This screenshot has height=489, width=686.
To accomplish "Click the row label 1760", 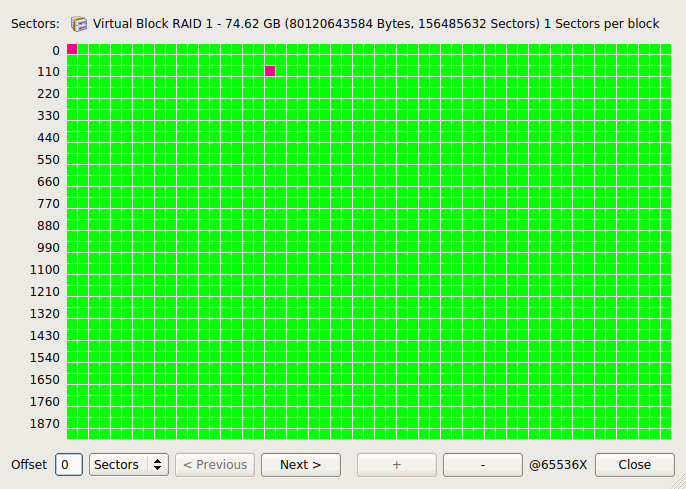I will pos(45,402).
